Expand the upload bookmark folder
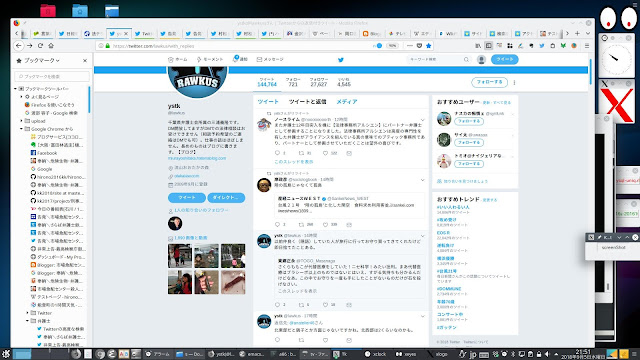Screen dimensions: 640x360 point(22,121)
